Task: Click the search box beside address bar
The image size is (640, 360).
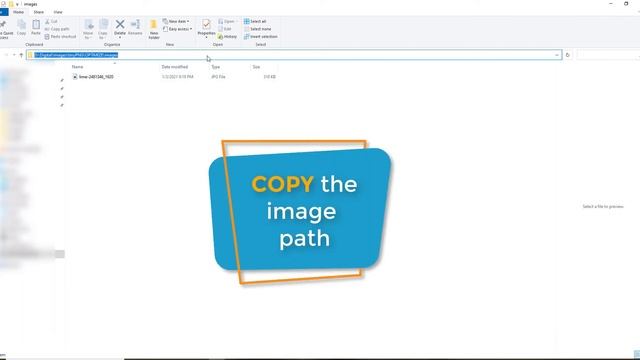Action: pyautogui.click(x=607, y=55)
